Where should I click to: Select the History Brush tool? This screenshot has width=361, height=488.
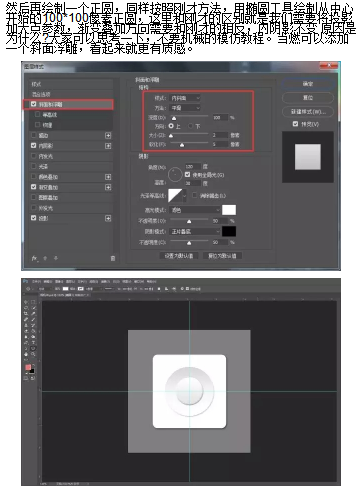[33, 325]
